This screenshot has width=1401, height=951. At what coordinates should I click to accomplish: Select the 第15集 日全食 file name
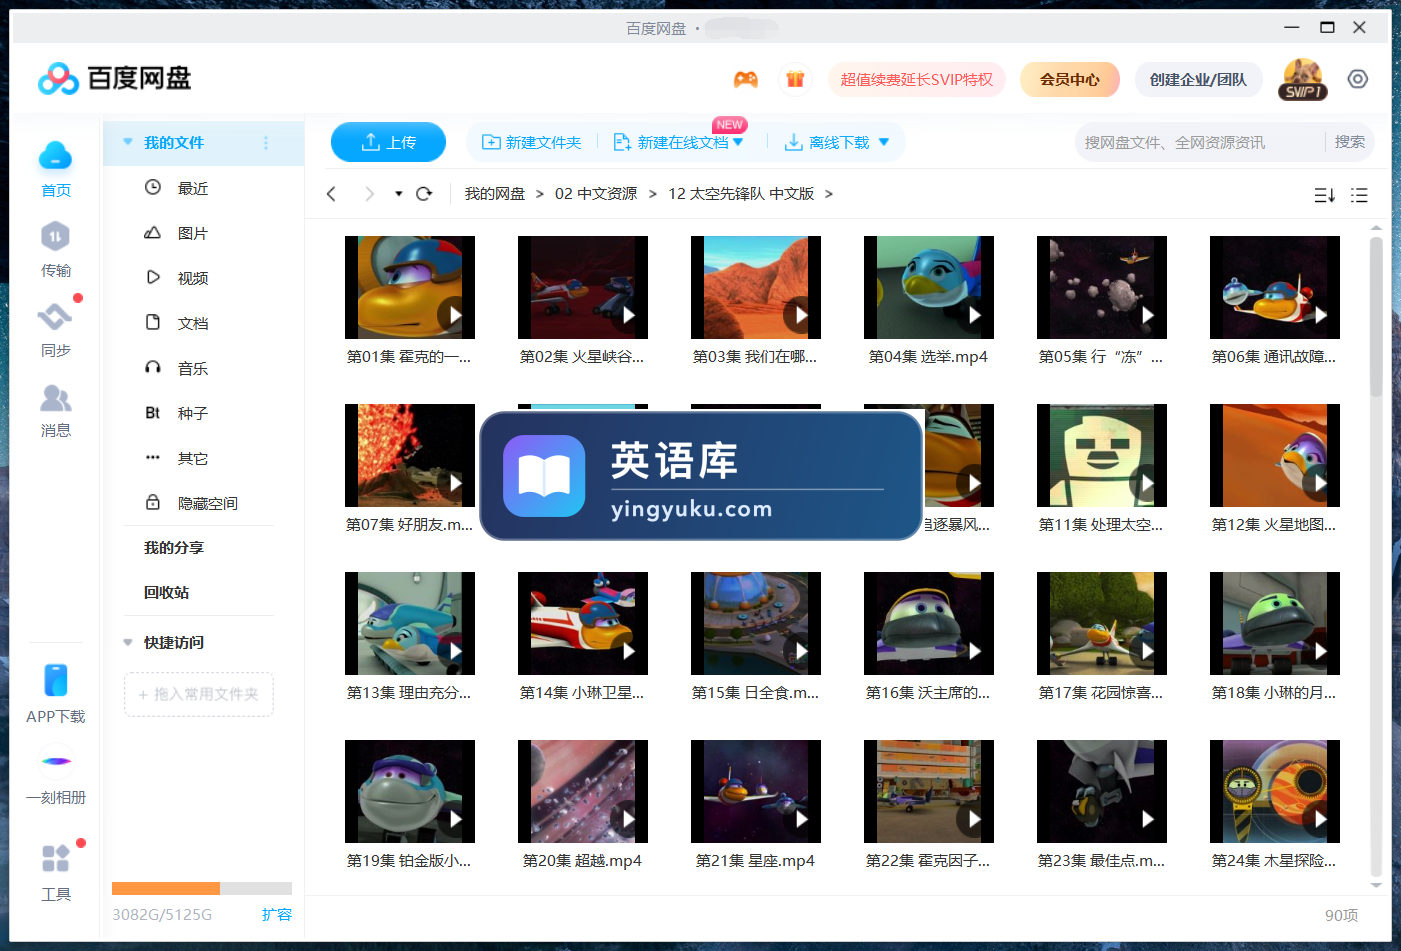755,693
